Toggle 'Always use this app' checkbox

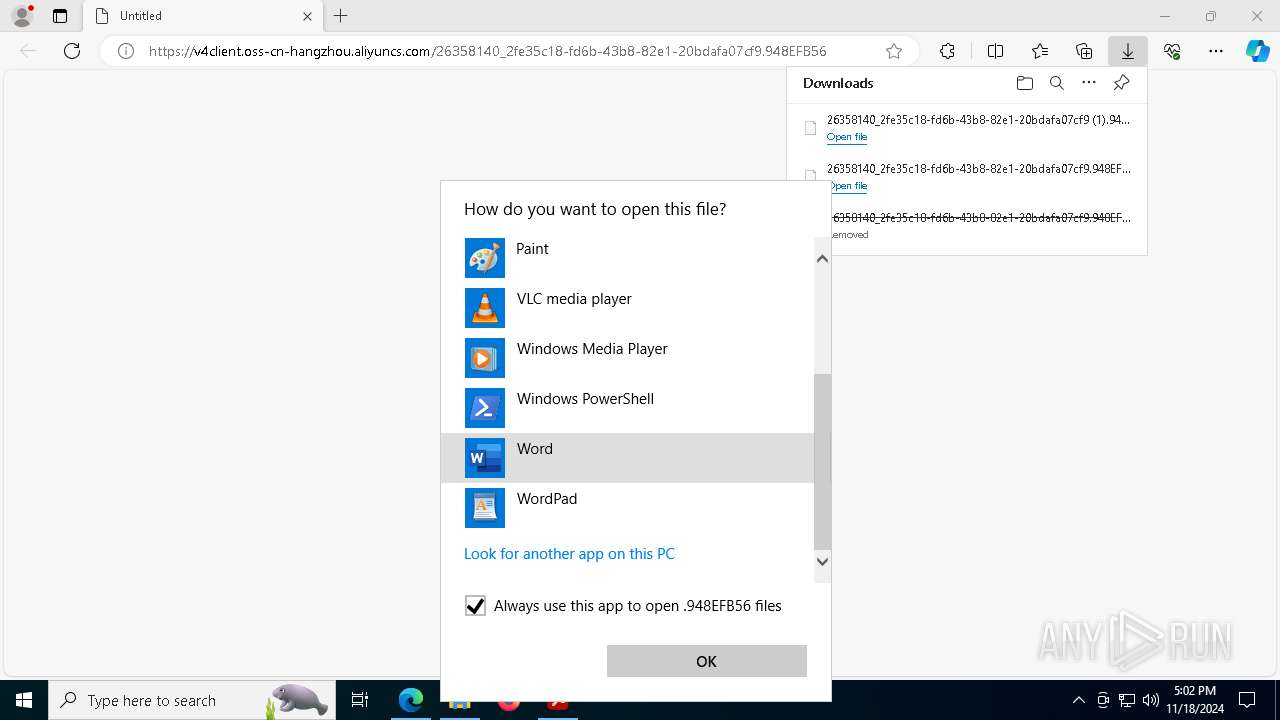475,606
